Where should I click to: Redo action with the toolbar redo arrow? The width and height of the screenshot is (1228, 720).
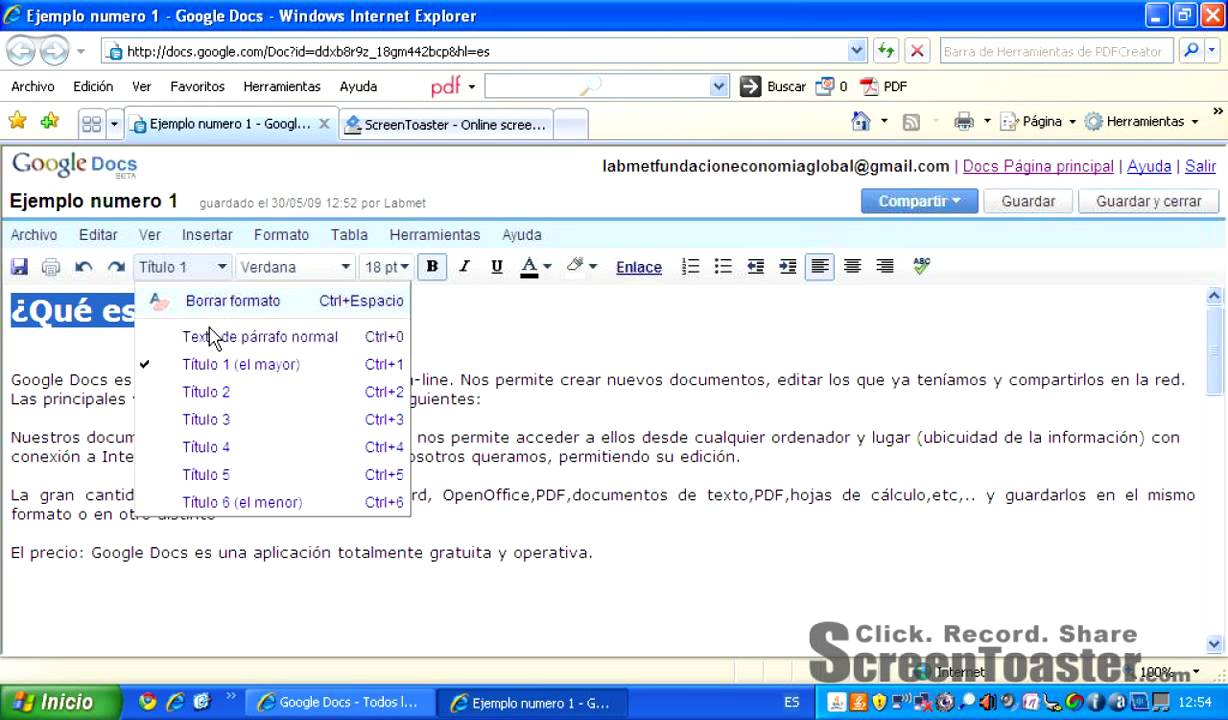click(x=116, y=267)
